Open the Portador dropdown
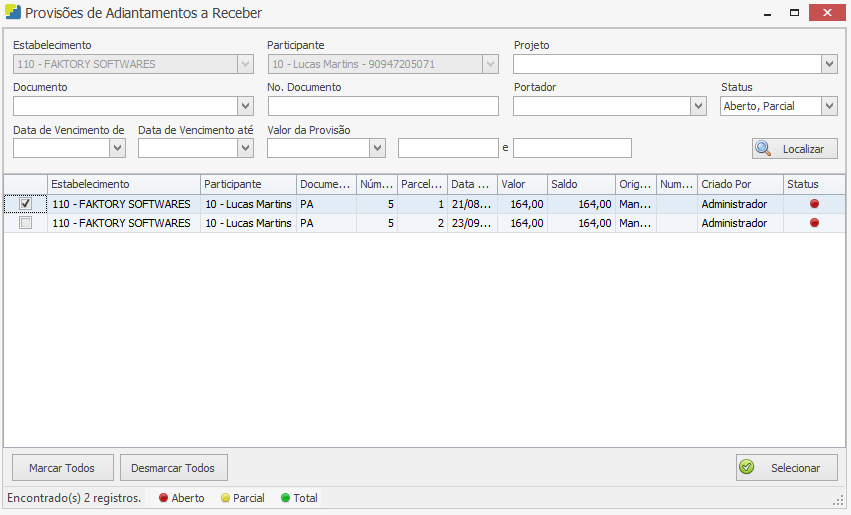Image resolution: width=851 pixels, height=515 pixels. click(698, 106)
